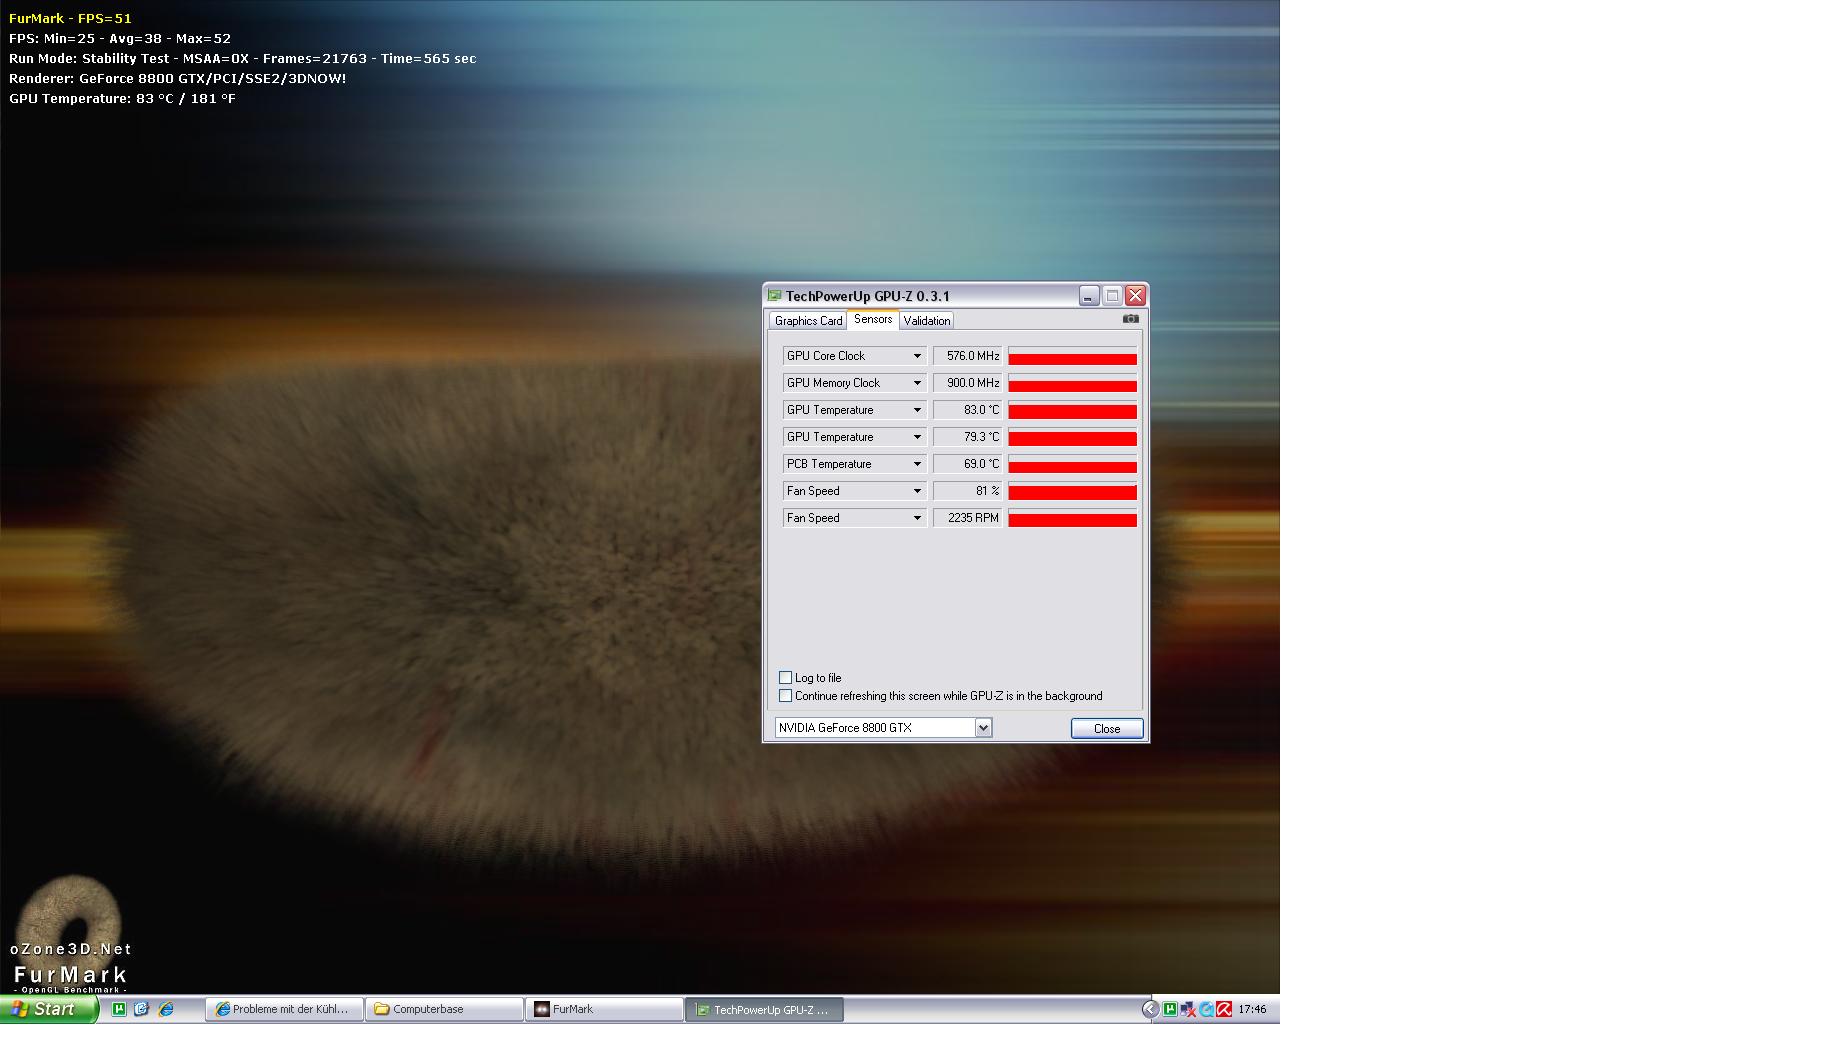
Task: Open the Validation tab
Action: pos(927,321)
